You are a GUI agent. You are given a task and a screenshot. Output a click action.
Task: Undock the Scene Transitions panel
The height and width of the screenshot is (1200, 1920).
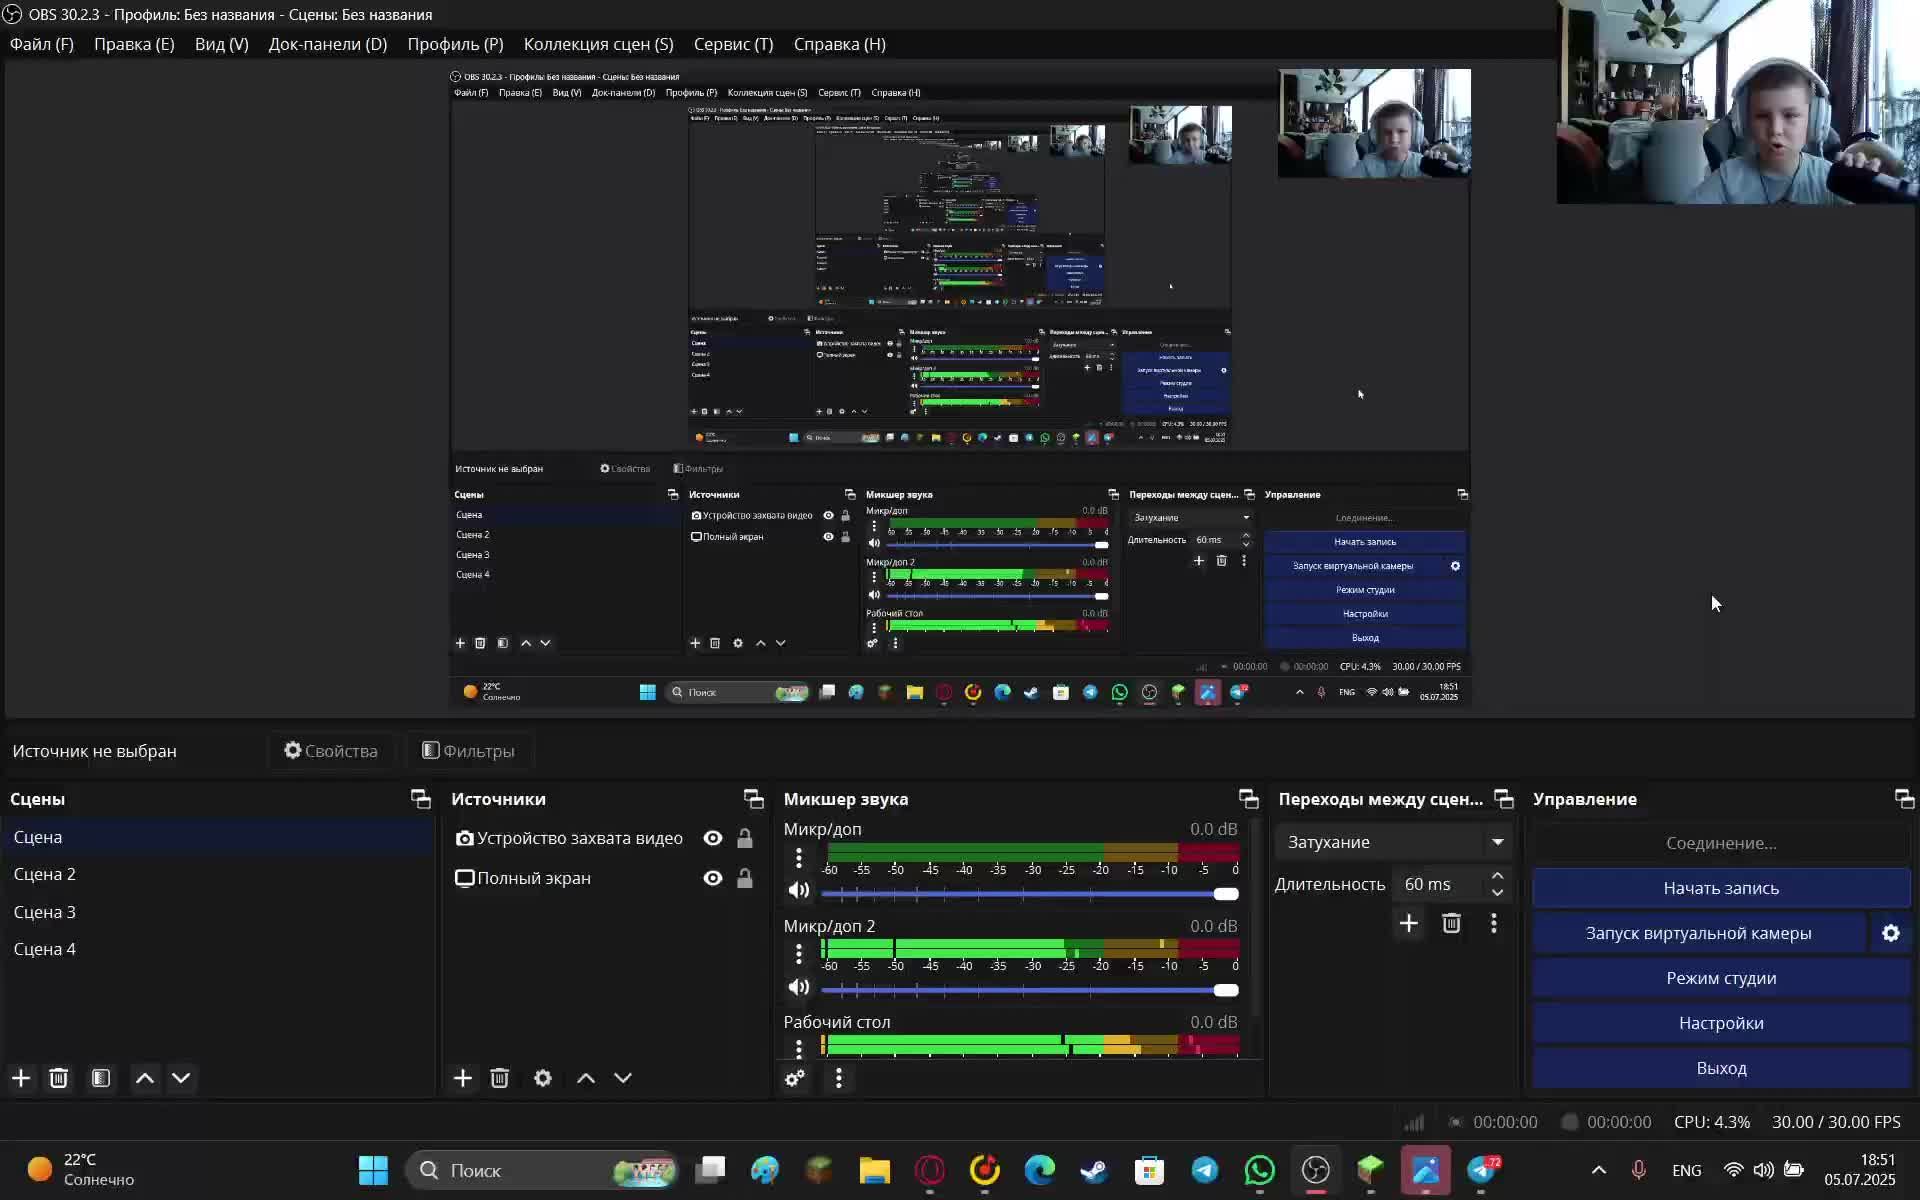(x=1504, y=799)
